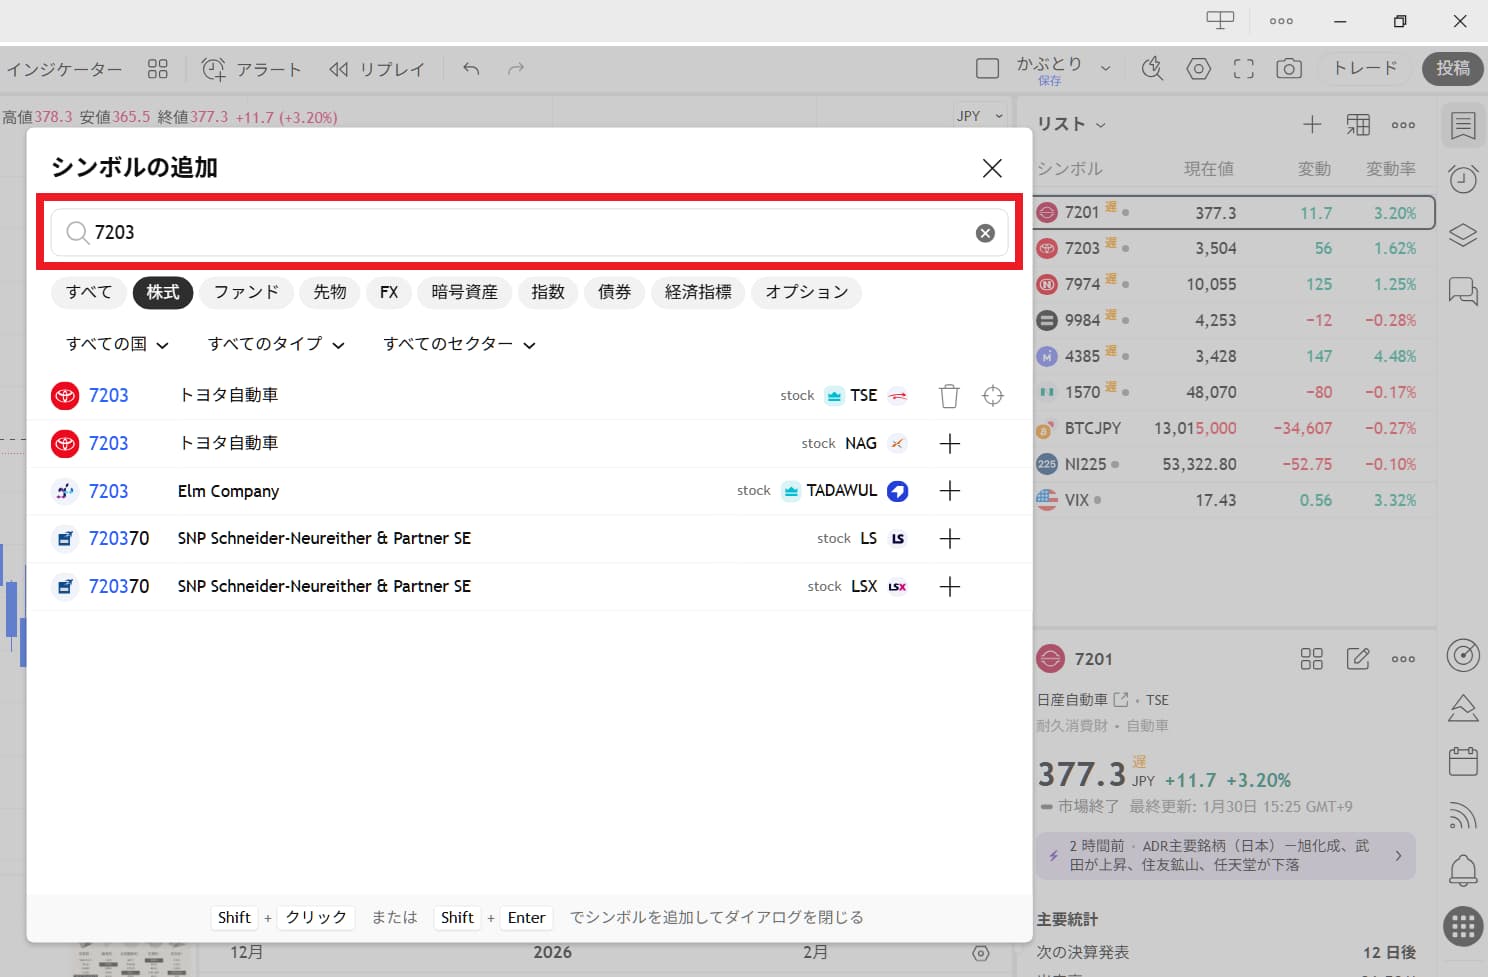Undo the last chart action
Viewport: 1488px width, 977px height.
tap(471, 69)
